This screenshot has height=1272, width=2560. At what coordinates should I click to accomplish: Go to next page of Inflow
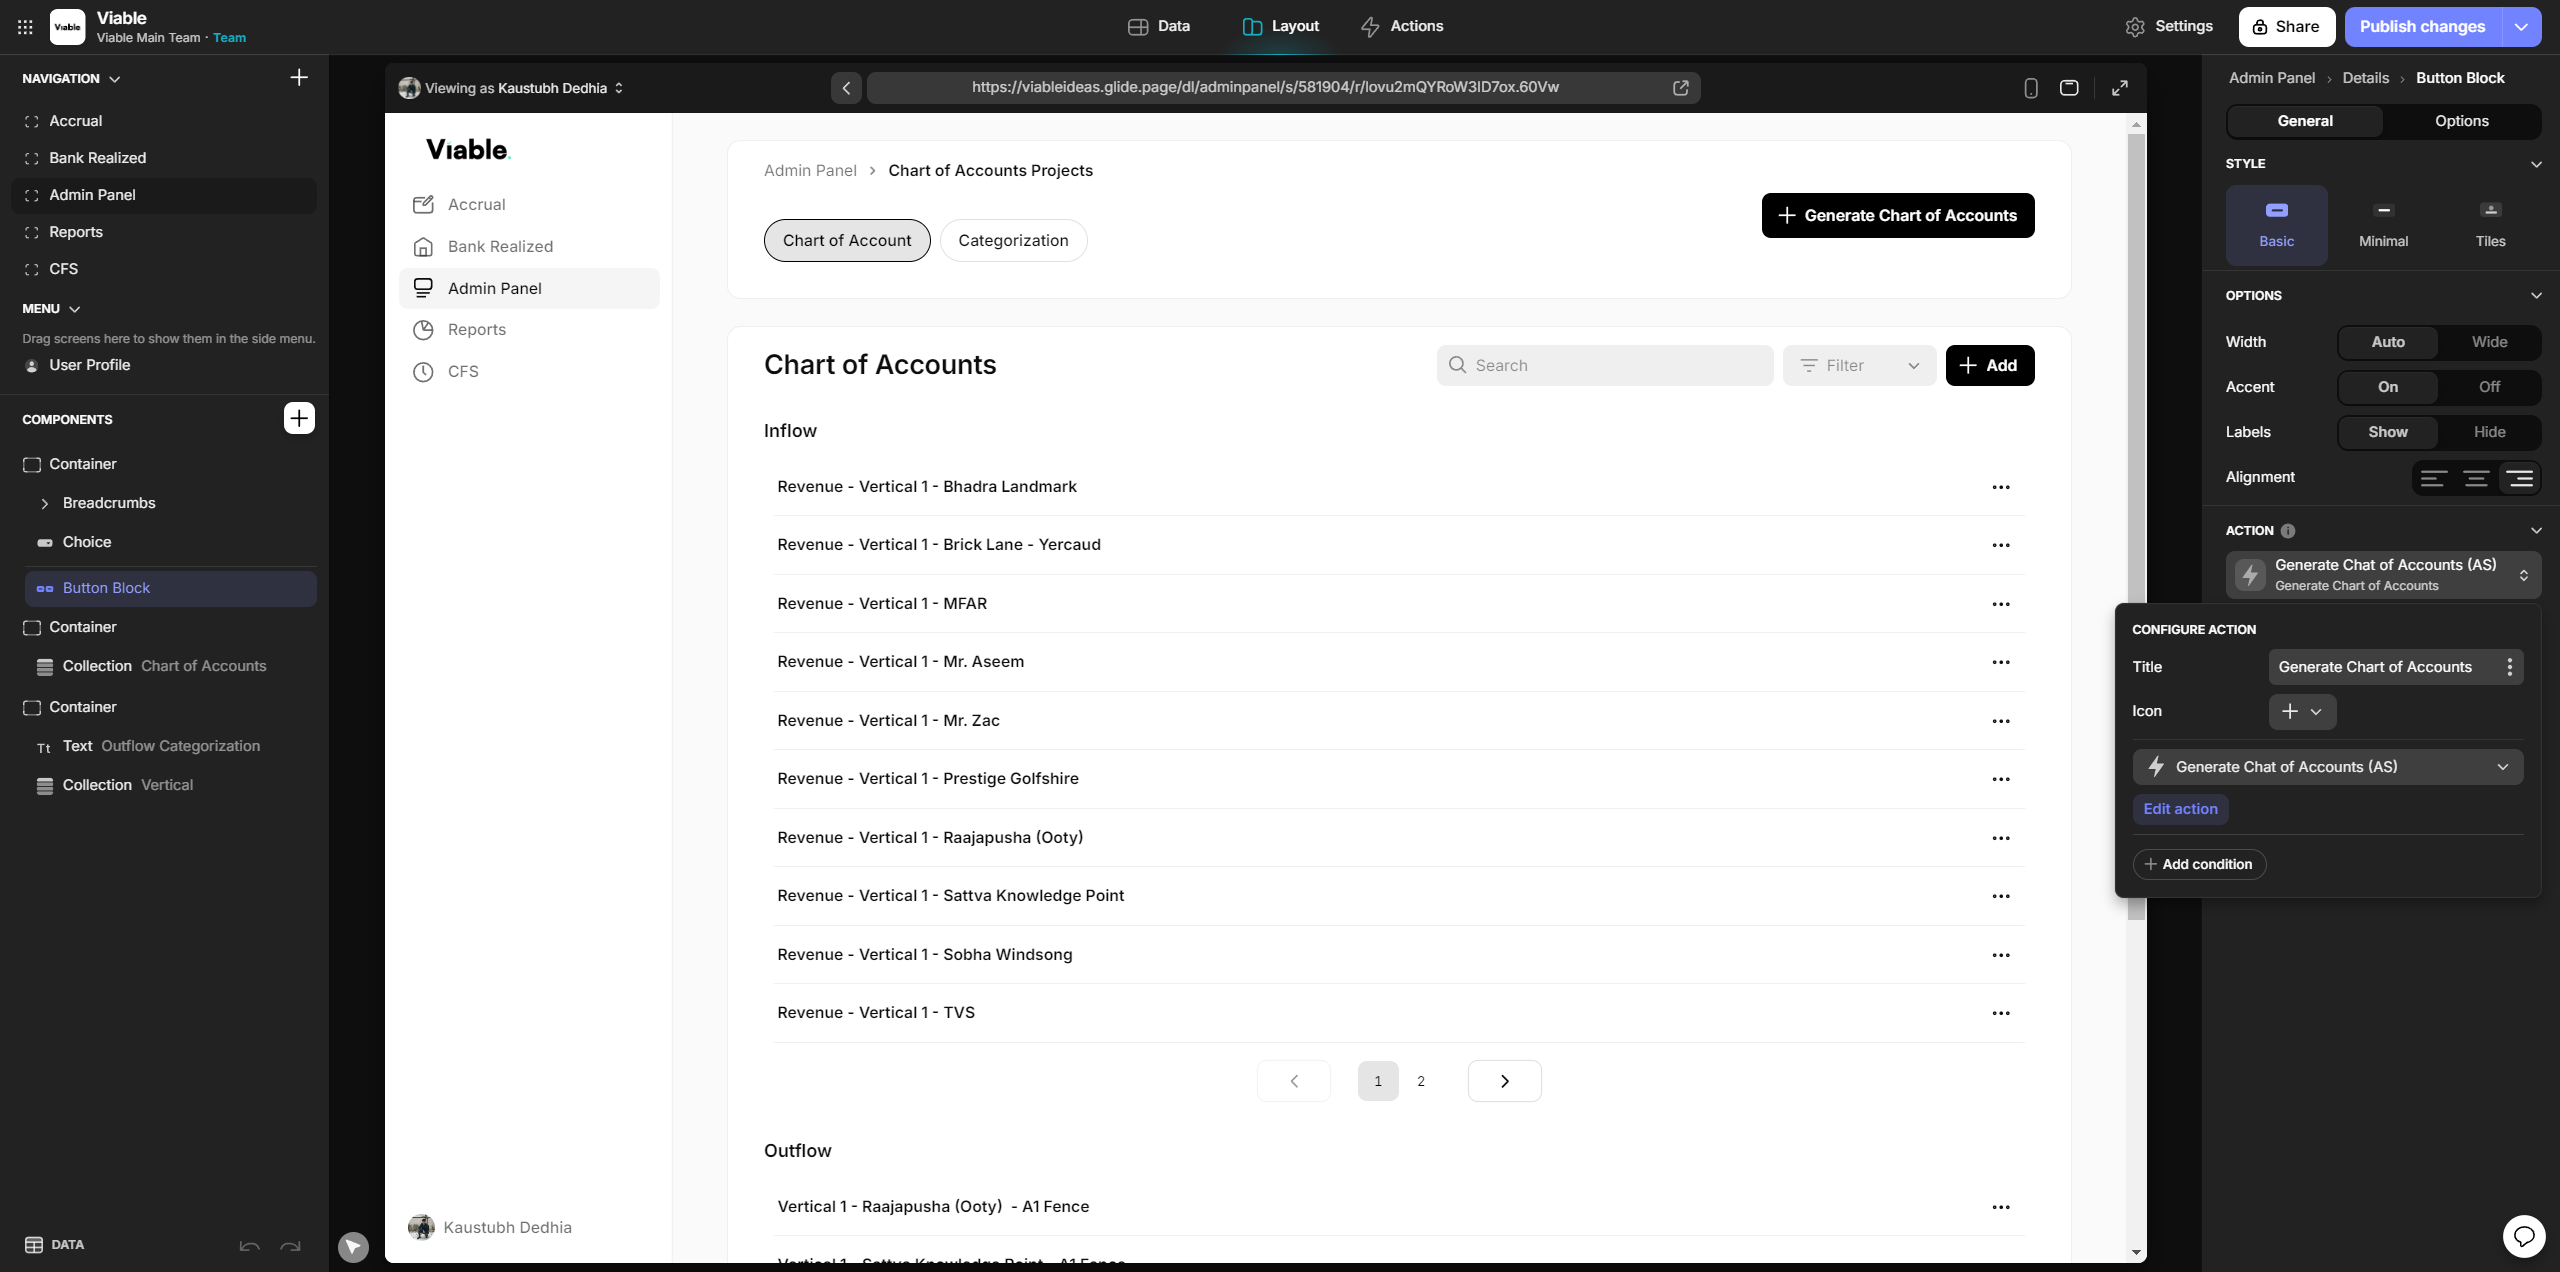click(x=1504, y=1081)
